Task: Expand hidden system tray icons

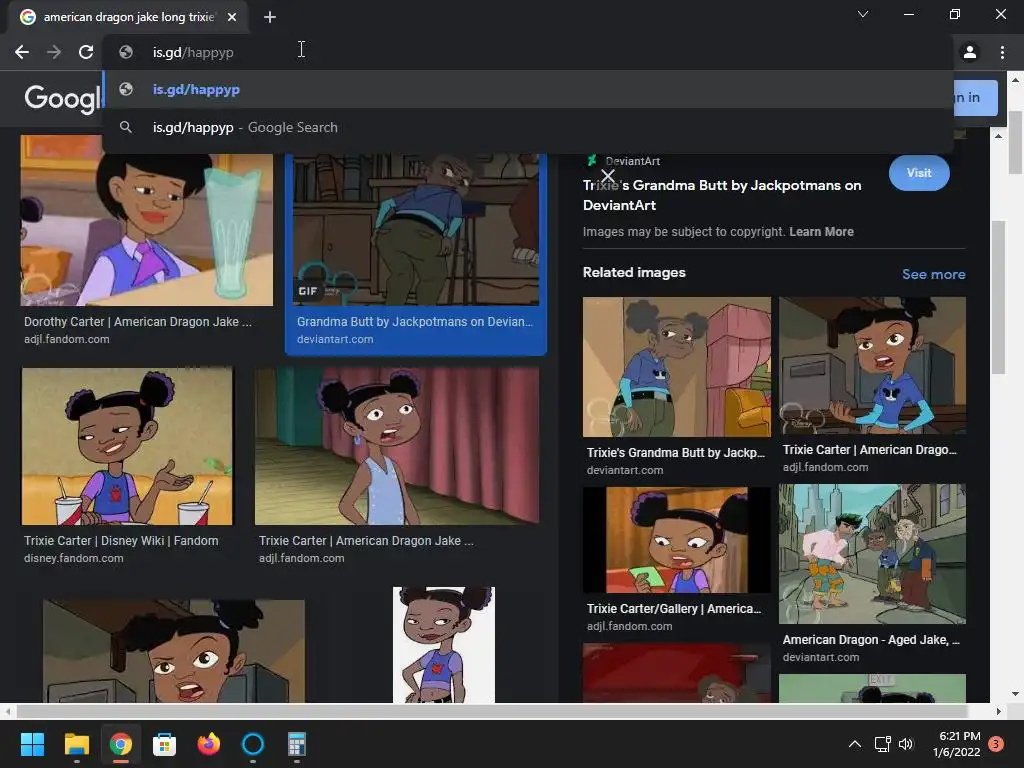Action: point(854,744)
